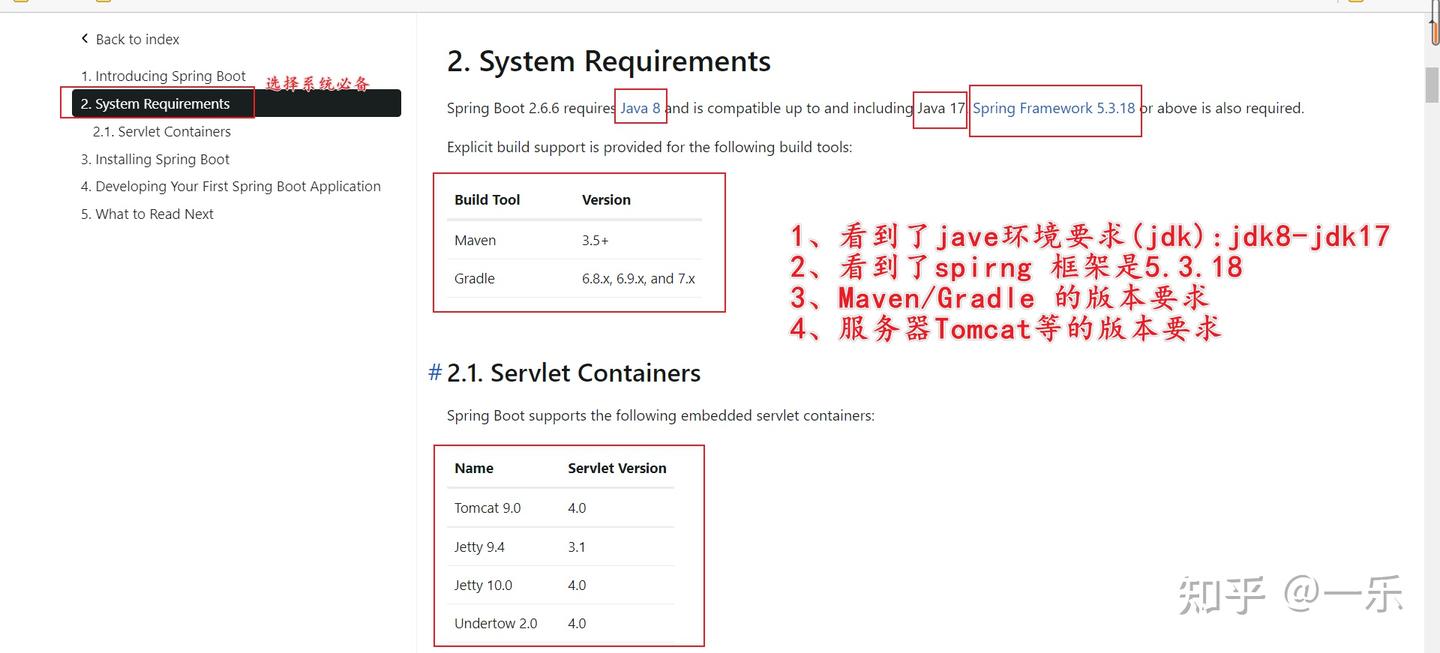Open 5. What to Read Next
The height and width of the screenshot is (653, 1440).
coord(147,214)
